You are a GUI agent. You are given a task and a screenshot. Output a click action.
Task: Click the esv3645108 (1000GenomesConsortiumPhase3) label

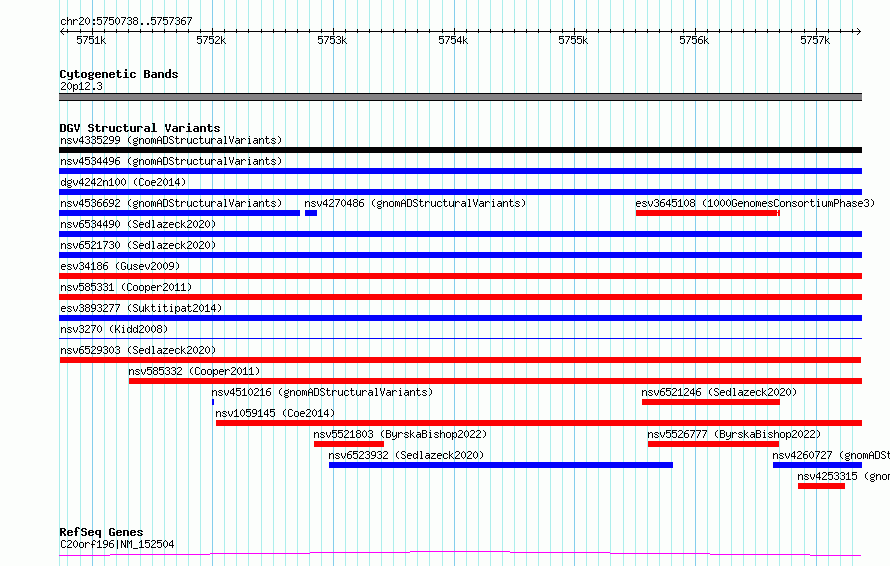(755, 203)
